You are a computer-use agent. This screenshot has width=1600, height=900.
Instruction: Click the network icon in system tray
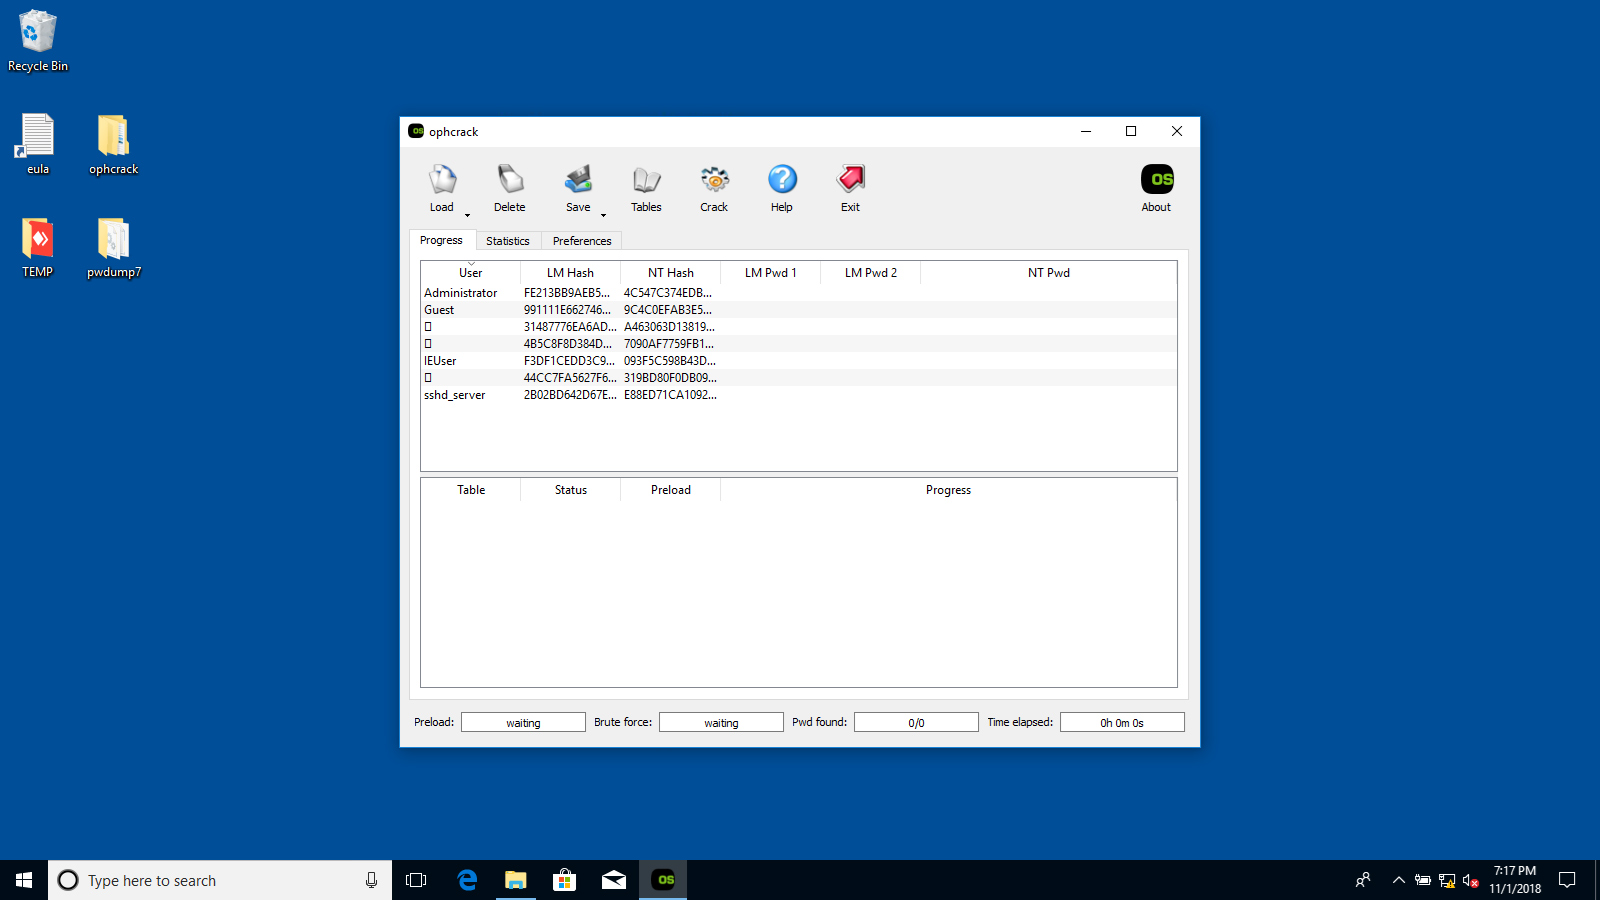tap(1447, 880)
